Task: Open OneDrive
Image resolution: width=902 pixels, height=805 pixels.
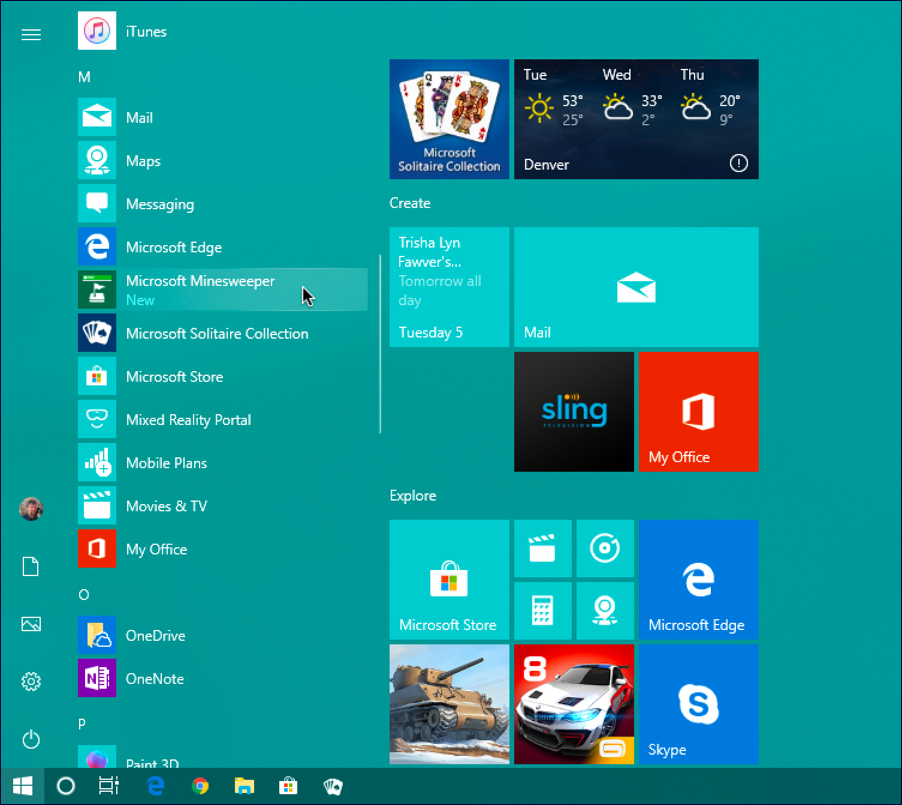Action: tap(223, 635)
